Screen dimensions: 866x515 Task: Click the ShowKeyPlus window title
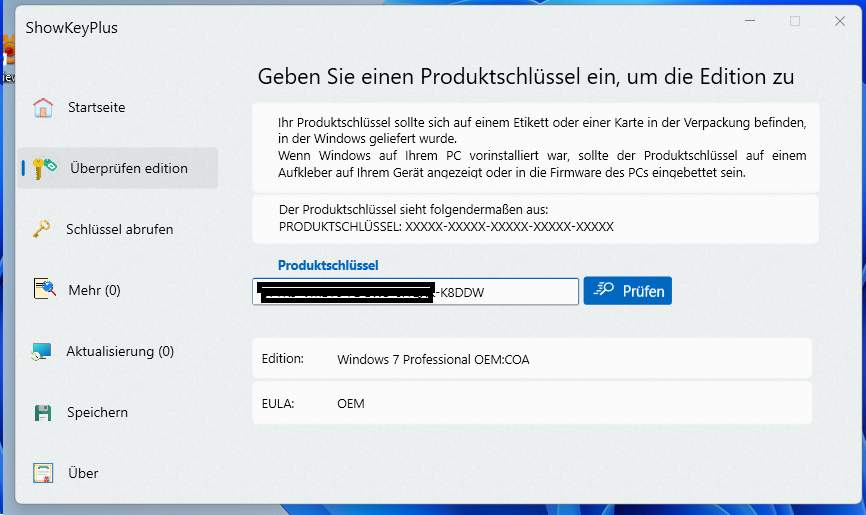click(72, 28)
